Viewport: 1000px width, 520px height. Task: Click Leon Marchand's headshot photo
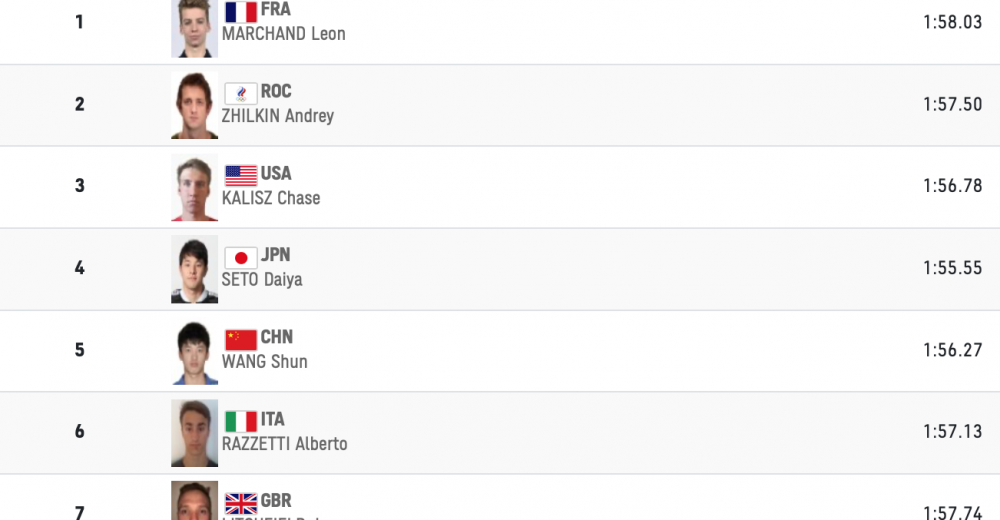tap(194, 26)
